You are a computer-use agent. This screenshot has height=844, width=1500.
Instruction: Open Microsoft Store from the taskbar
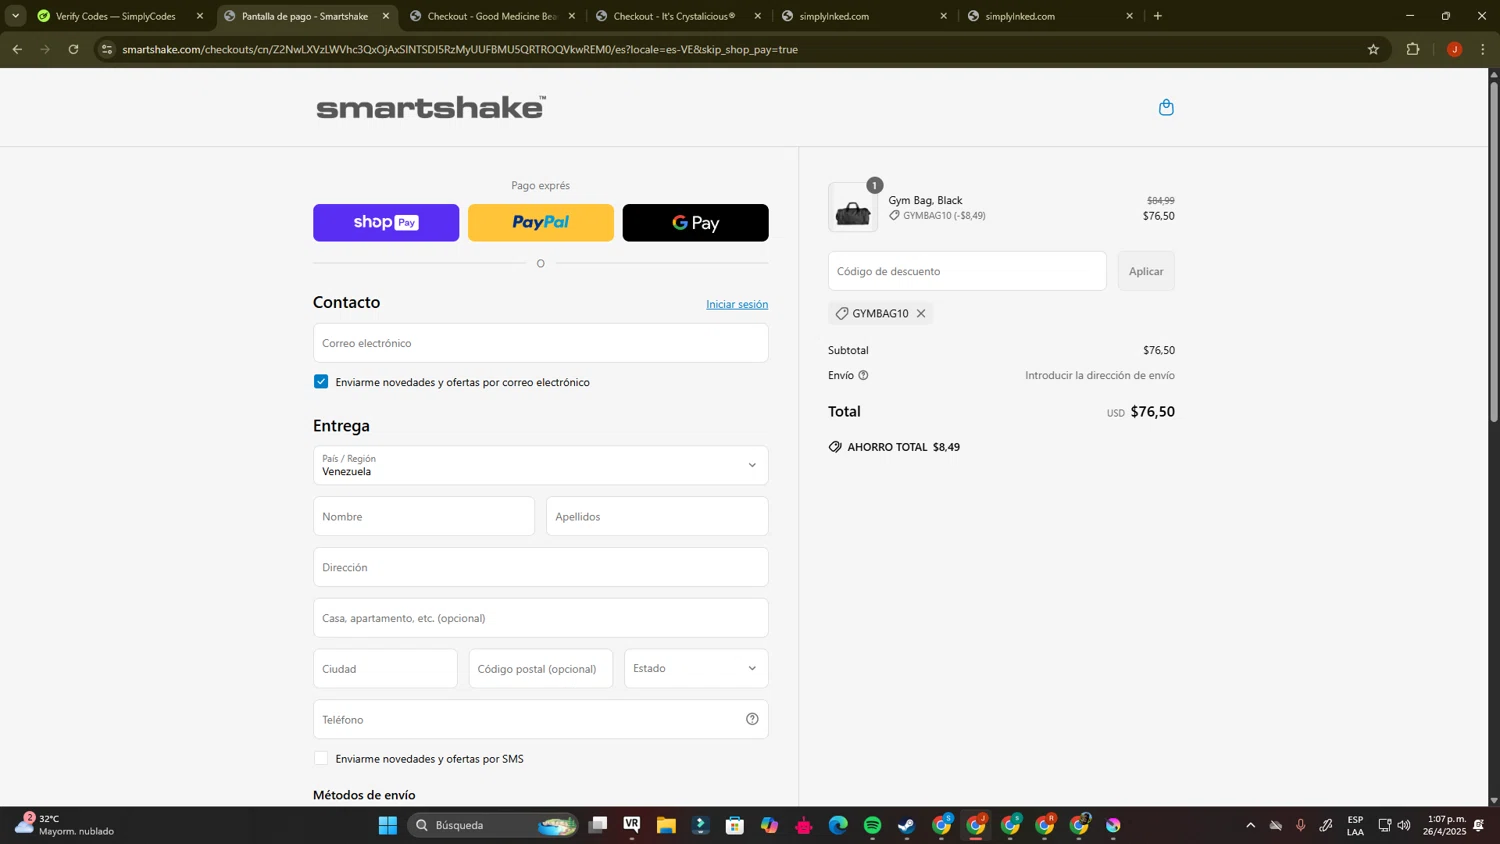tap(735, 825)
